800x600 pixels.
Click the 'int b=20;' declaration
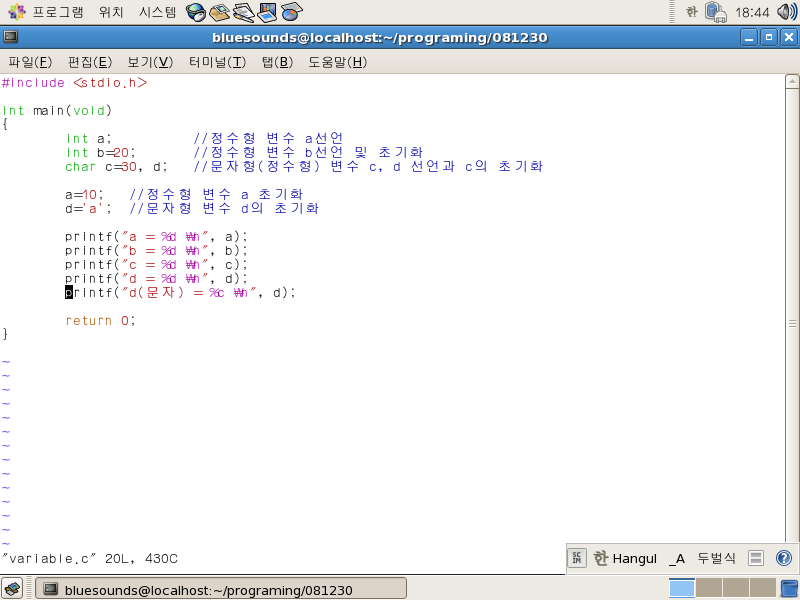(x=101, y=153)
